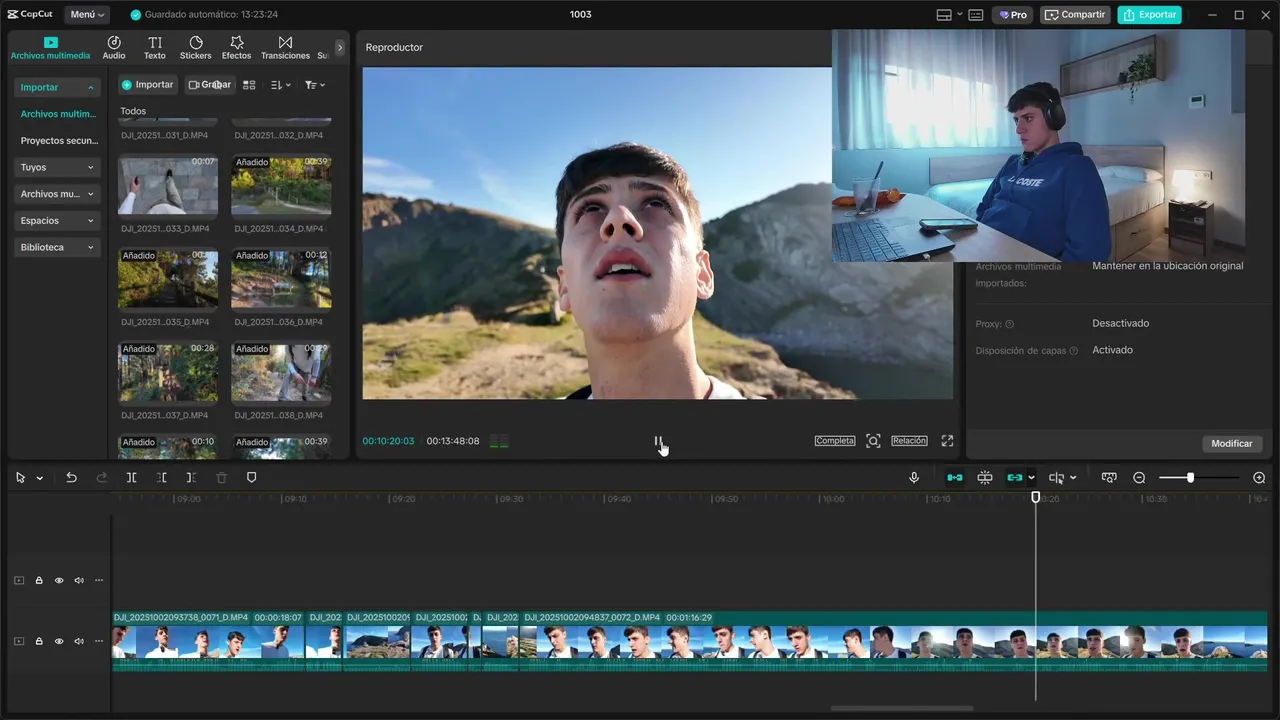
Task: Select Archivos multim... in the sidebar
Action: pos(58,114)
